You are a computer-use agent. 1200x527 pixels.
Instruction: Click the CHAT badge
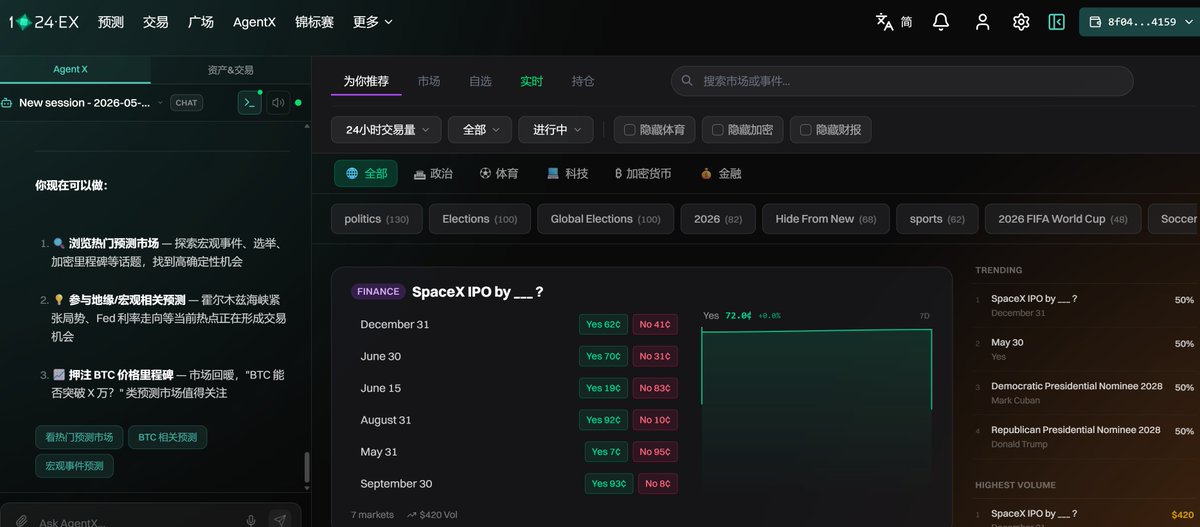click(x=186, y=102)
